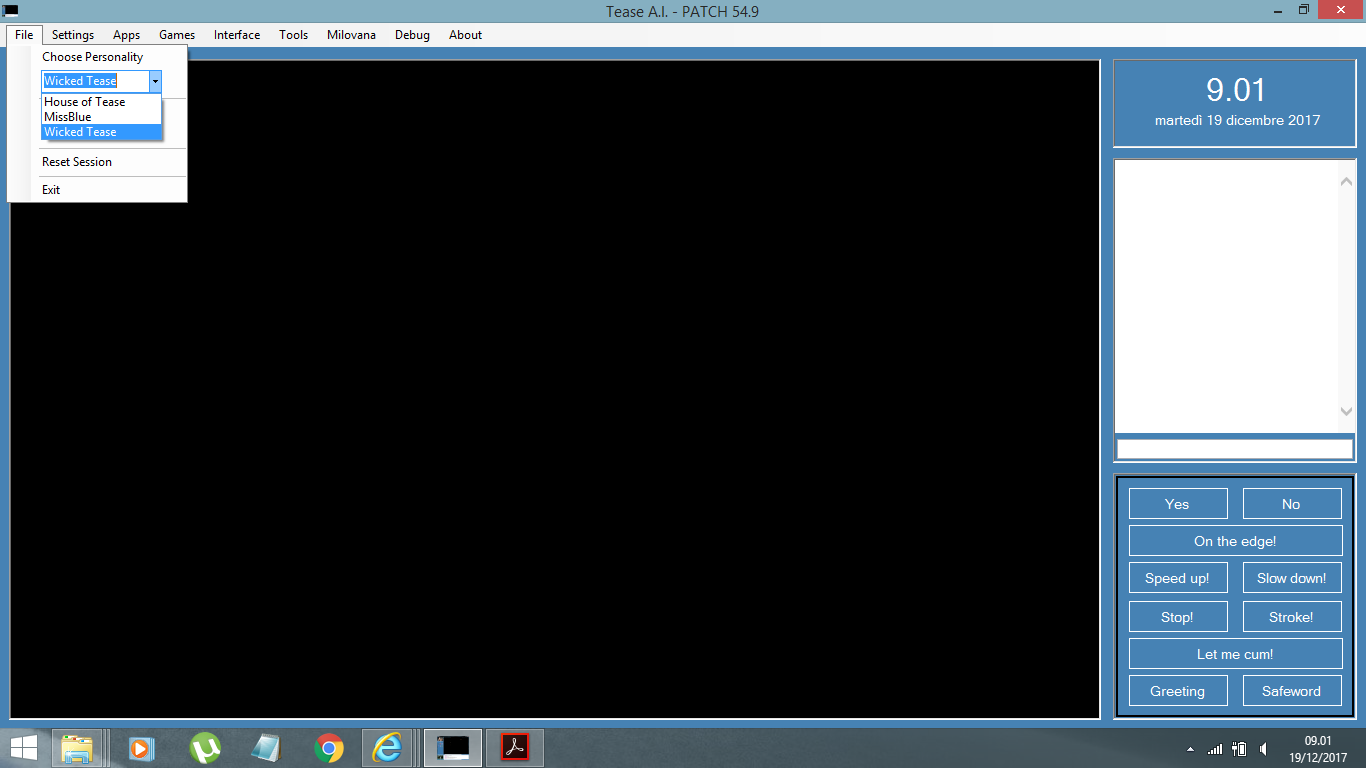Launch Windows Media Player from the taskbar
The image size is (1366, 768).
[141, 748]
